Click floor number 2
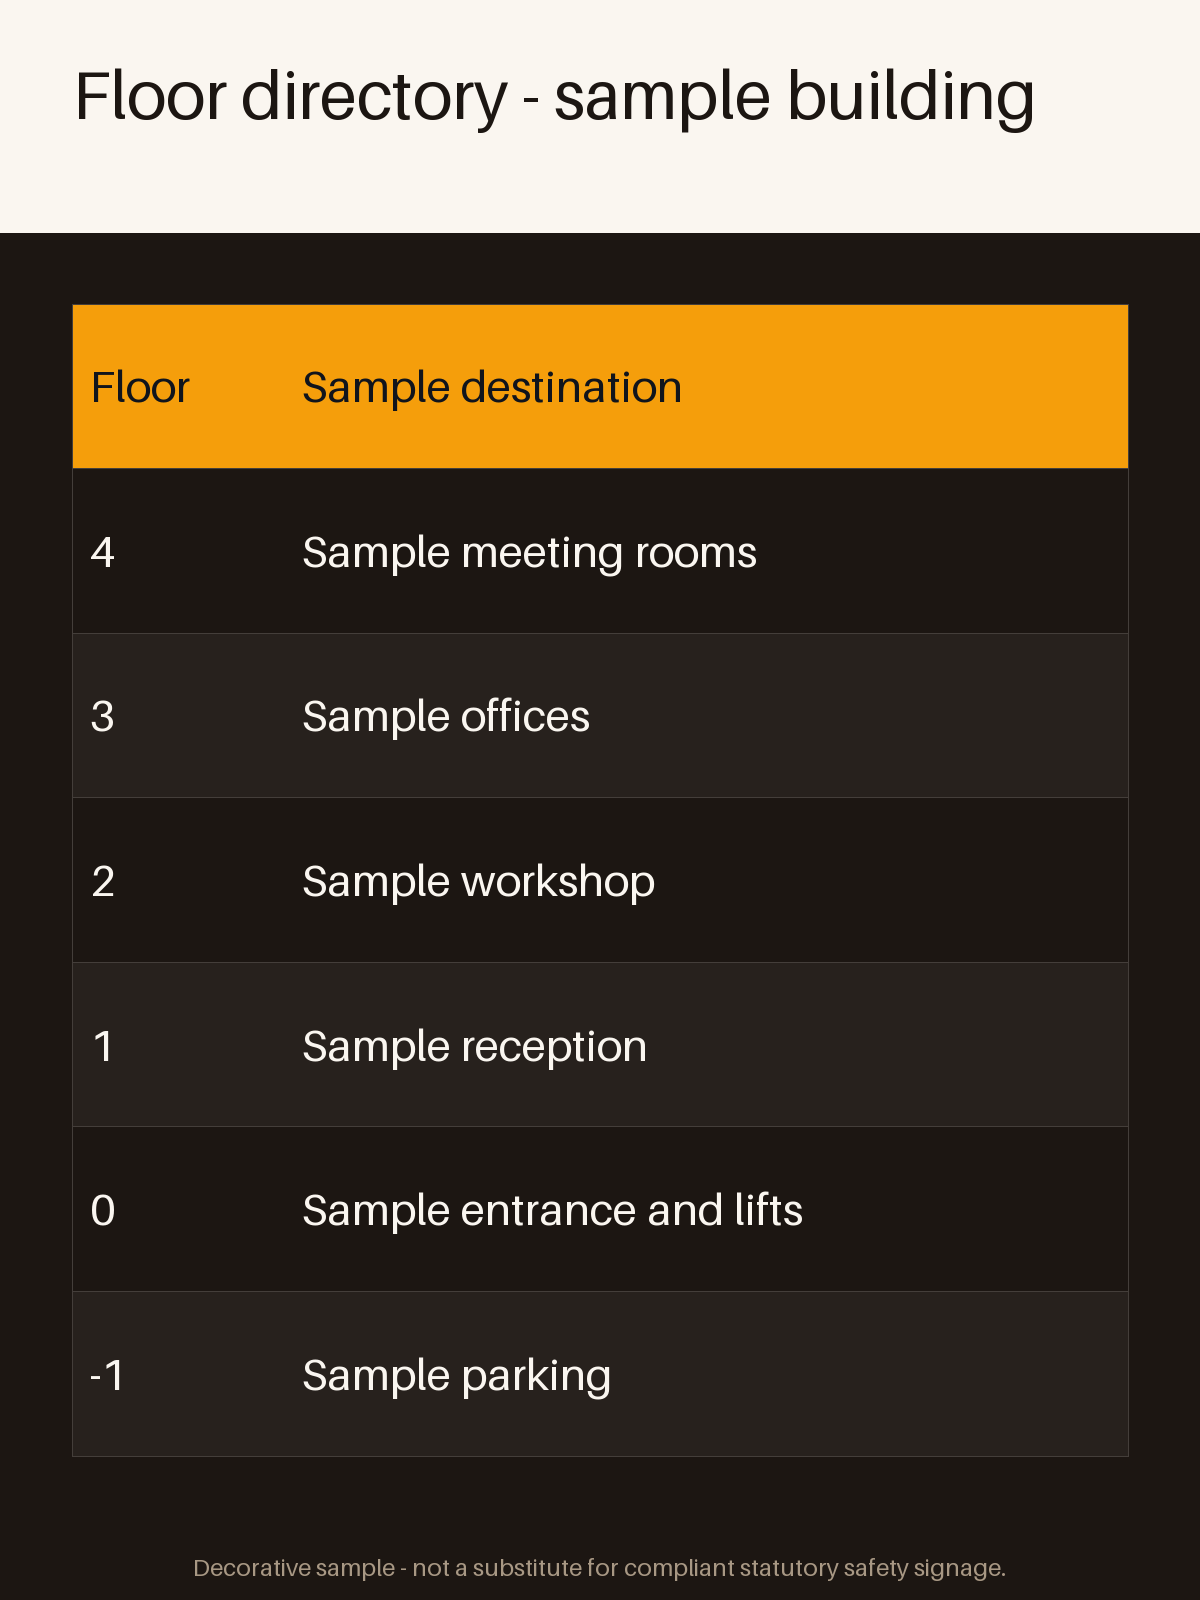Image resolution: width=1200 pixels, height=1600 pixels. [103, 881]
